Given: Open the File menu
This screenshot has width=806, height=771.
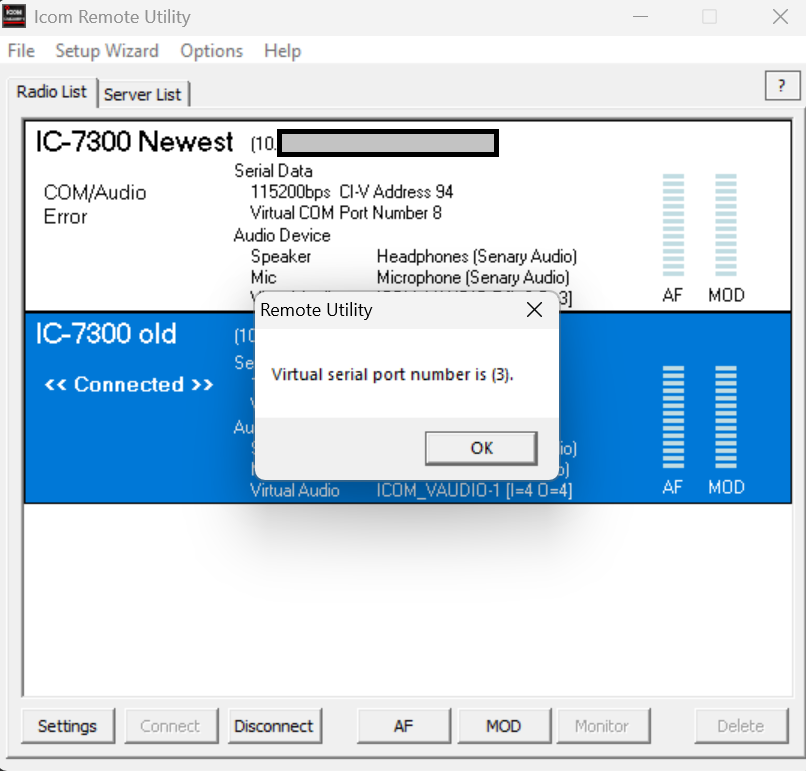Looking at the screenshot, I should pyautogui.click(x=20, y=51).
